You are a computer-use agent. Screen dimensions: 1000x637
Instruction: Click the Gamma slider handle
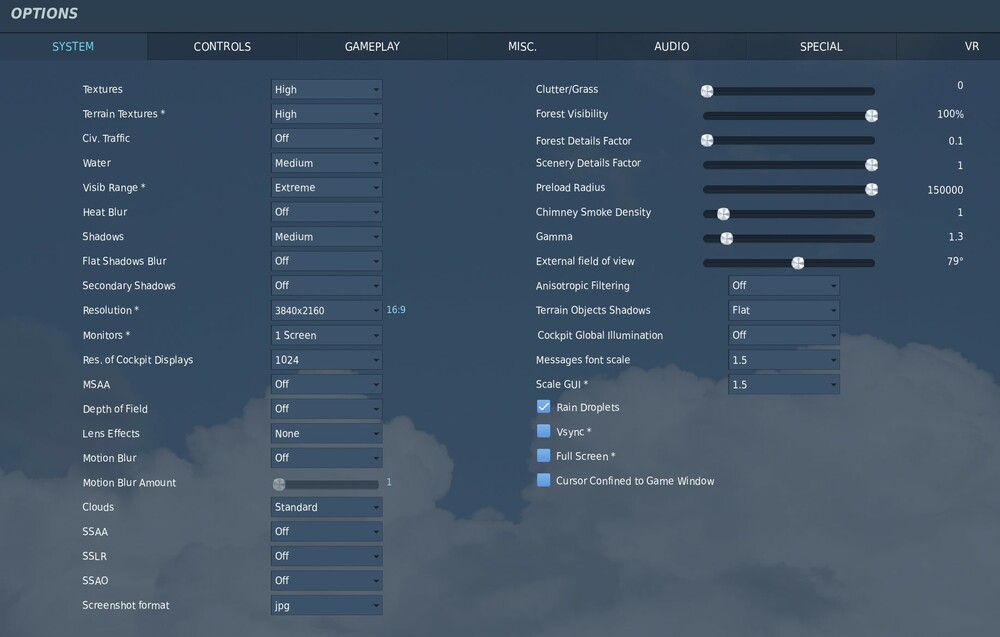(x=726, y=238)
